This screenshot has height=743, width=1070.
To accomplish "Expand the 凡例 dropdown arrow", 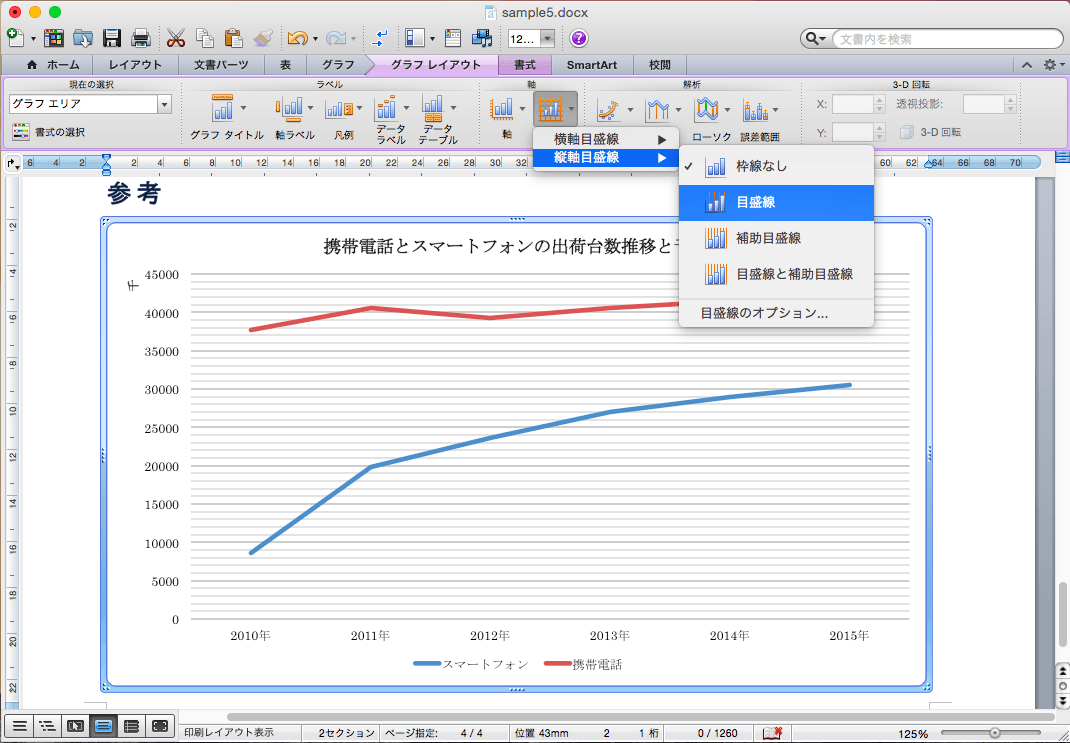I will coord(360,108).
